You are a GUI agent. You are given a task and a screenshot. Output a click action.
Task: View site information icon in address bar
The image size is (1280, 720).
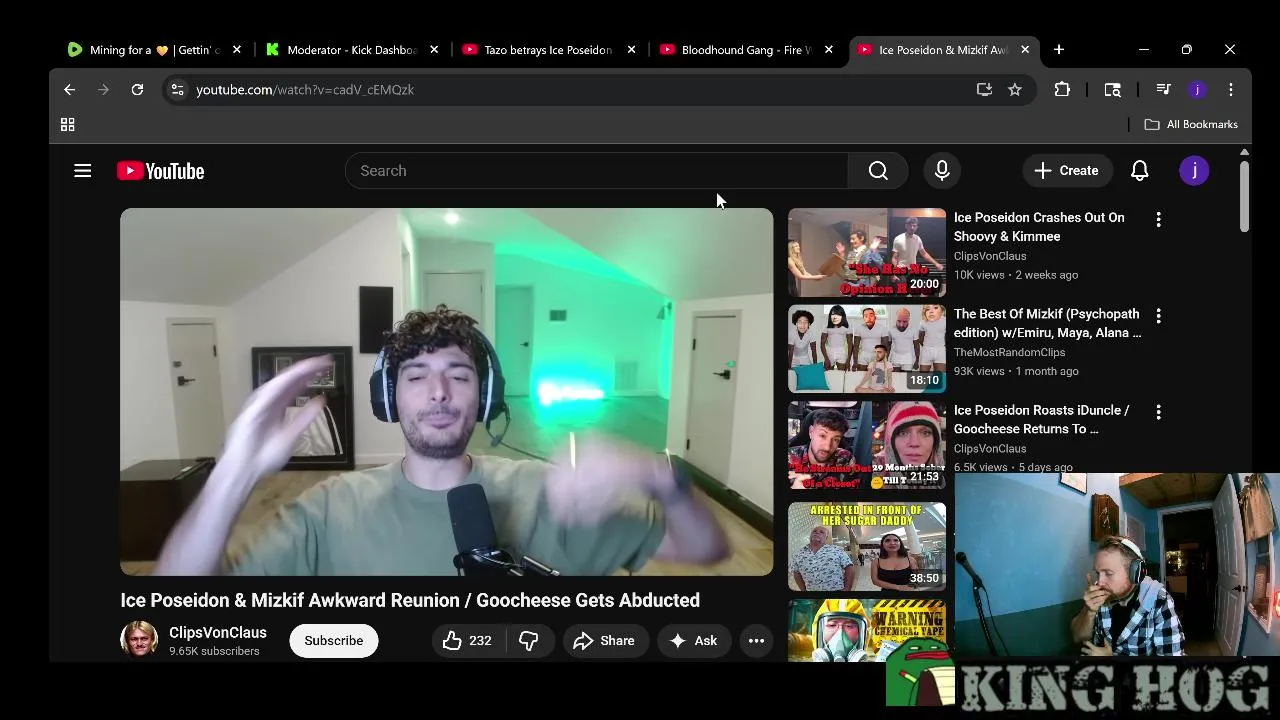pos(177,90)
